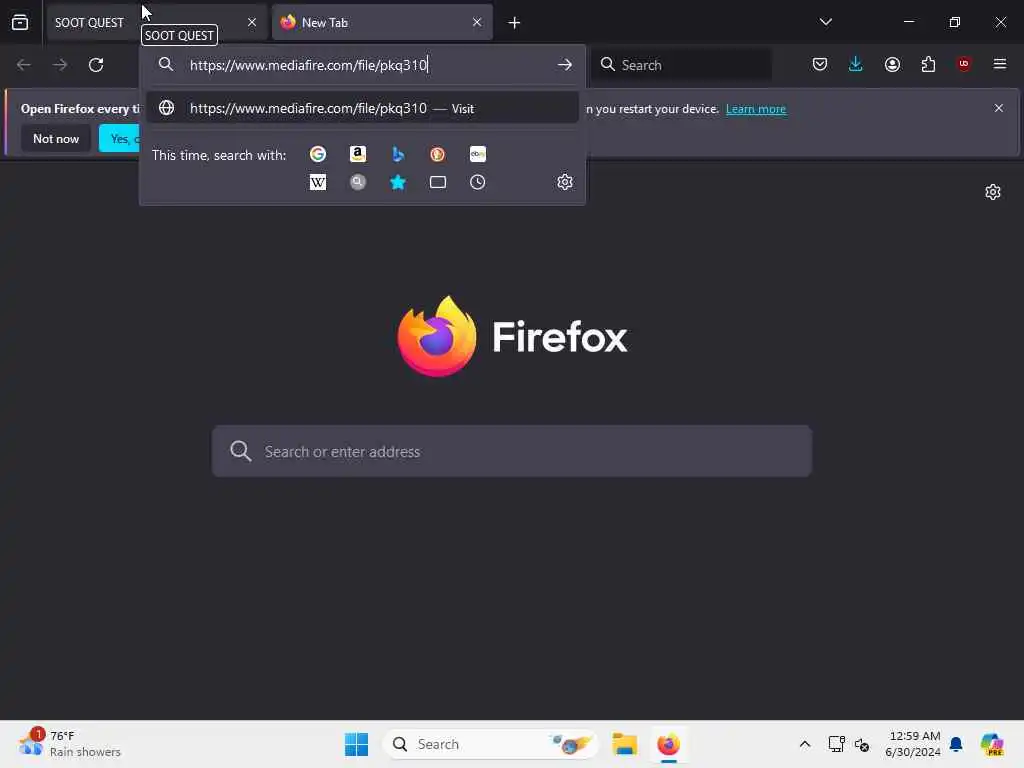1024x768 pixels.
Task: Open a new tab with plus button
Action: point(514,23)
